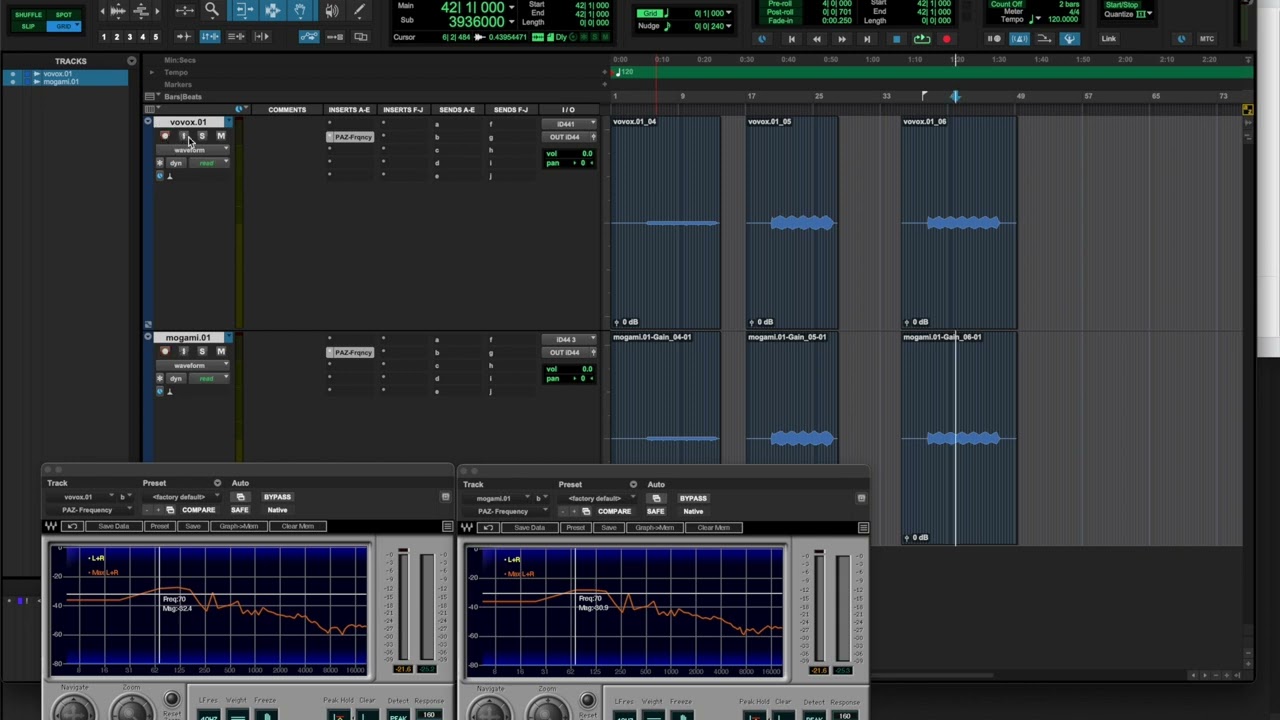
Task: Open vovox.01 automation mode selector (read)
Action: (209, 163)
